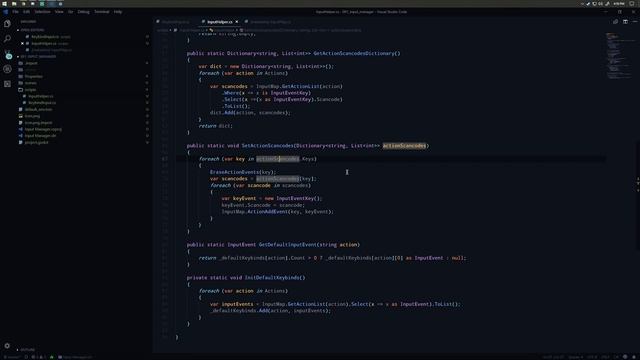Open KeybindInput.cs under scripts folder
Viewport: 640px width, 360px height.
coord(42,103)
